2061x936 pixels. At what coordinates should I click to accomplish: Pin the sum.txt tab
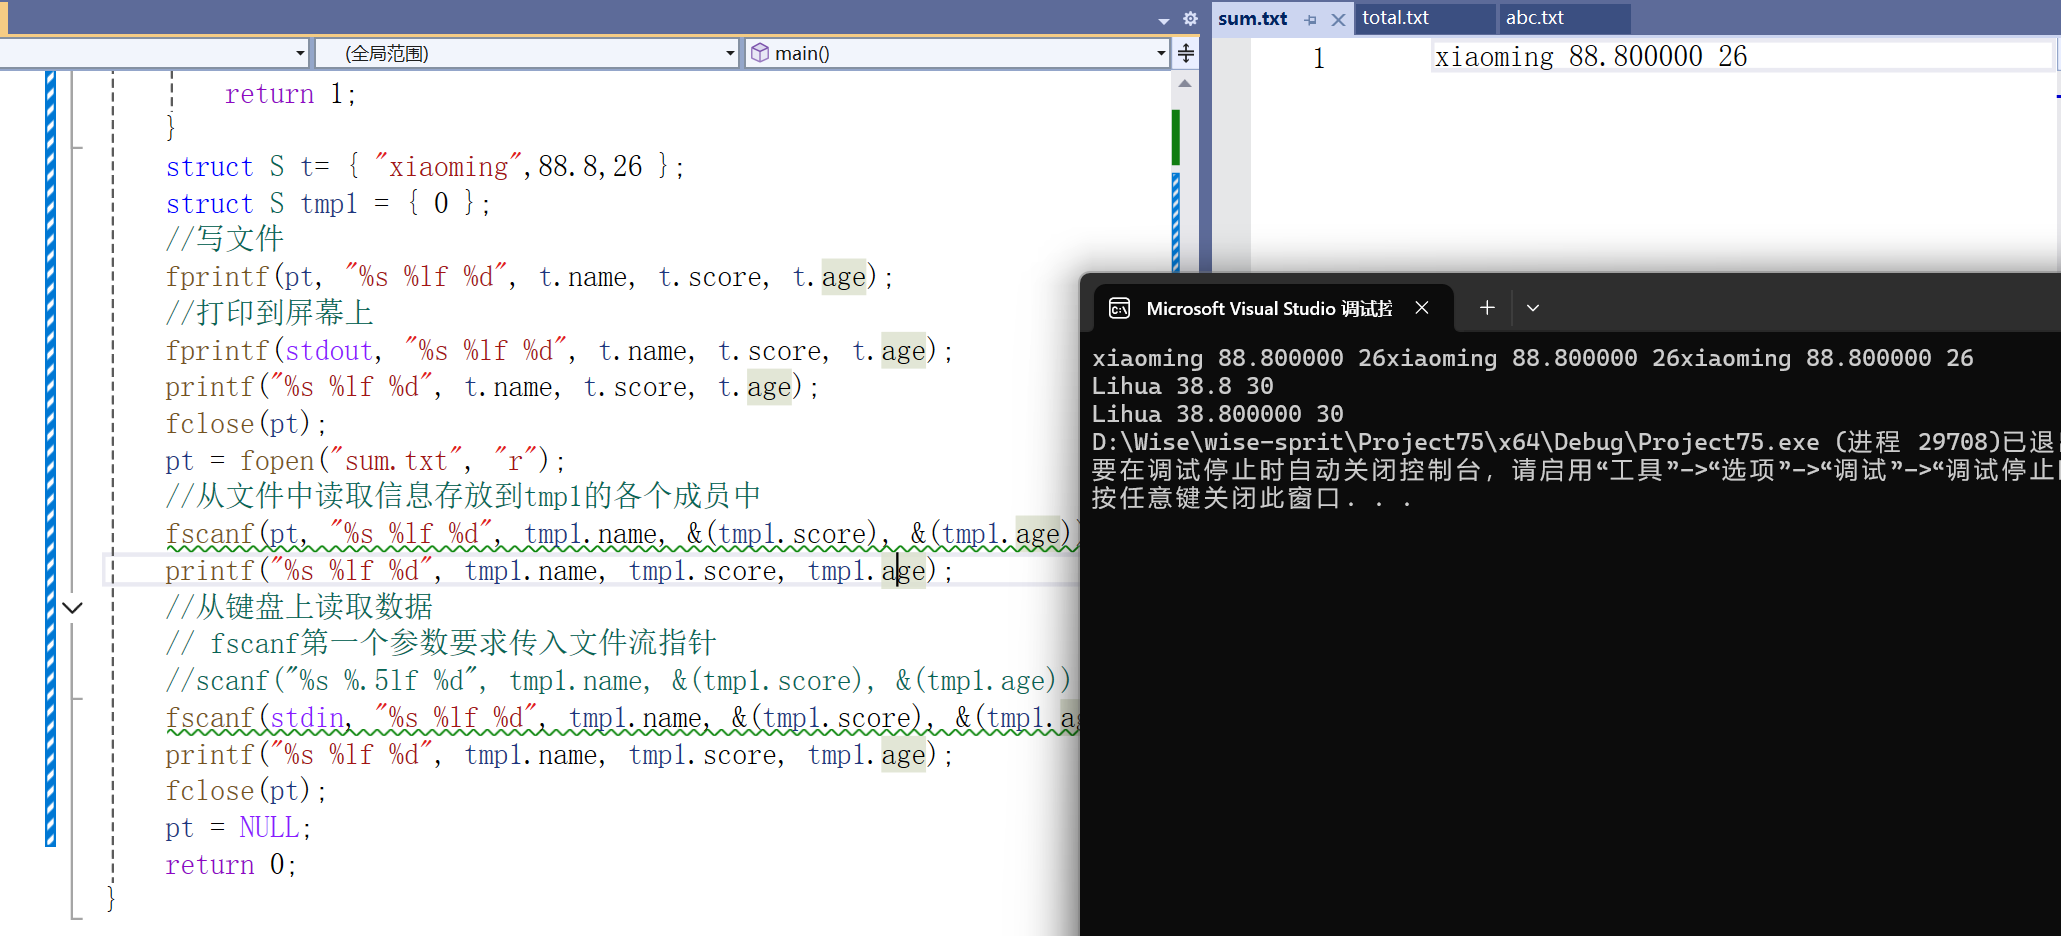click(1311, 19)
